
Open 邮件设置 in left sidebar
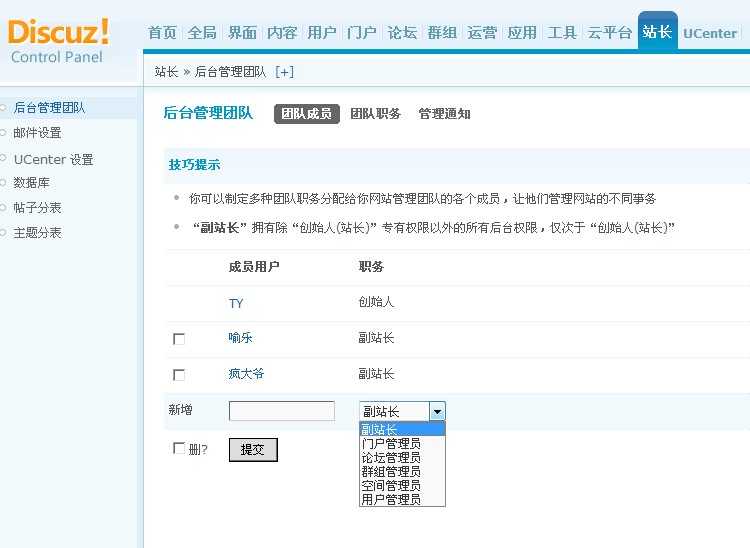tap(37, 133)
